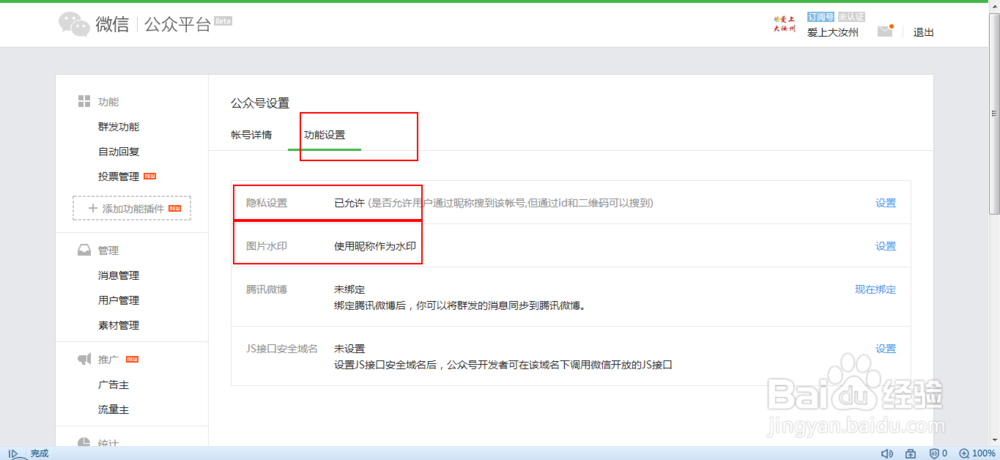Click the 公众号设置 heading
Screen dimensions: 1000x460
click(260, 103)
